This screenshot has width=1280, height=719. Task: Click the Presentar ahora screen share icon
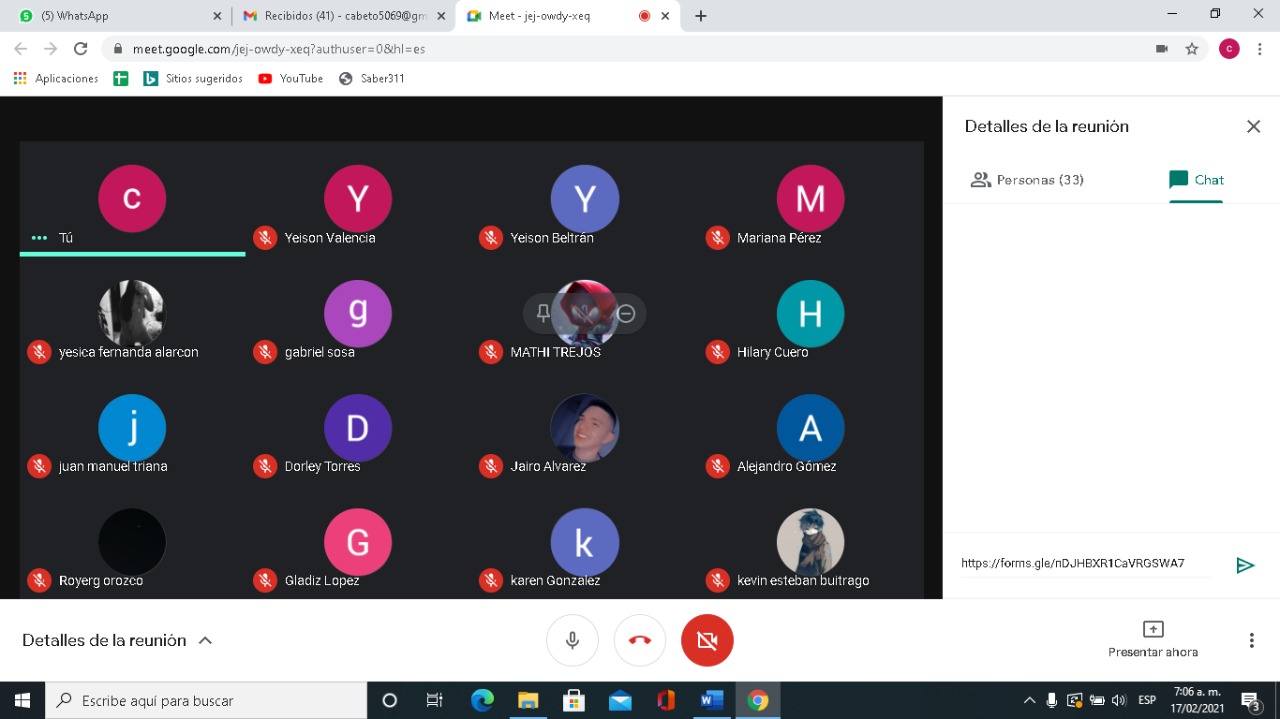point(1153,629)
